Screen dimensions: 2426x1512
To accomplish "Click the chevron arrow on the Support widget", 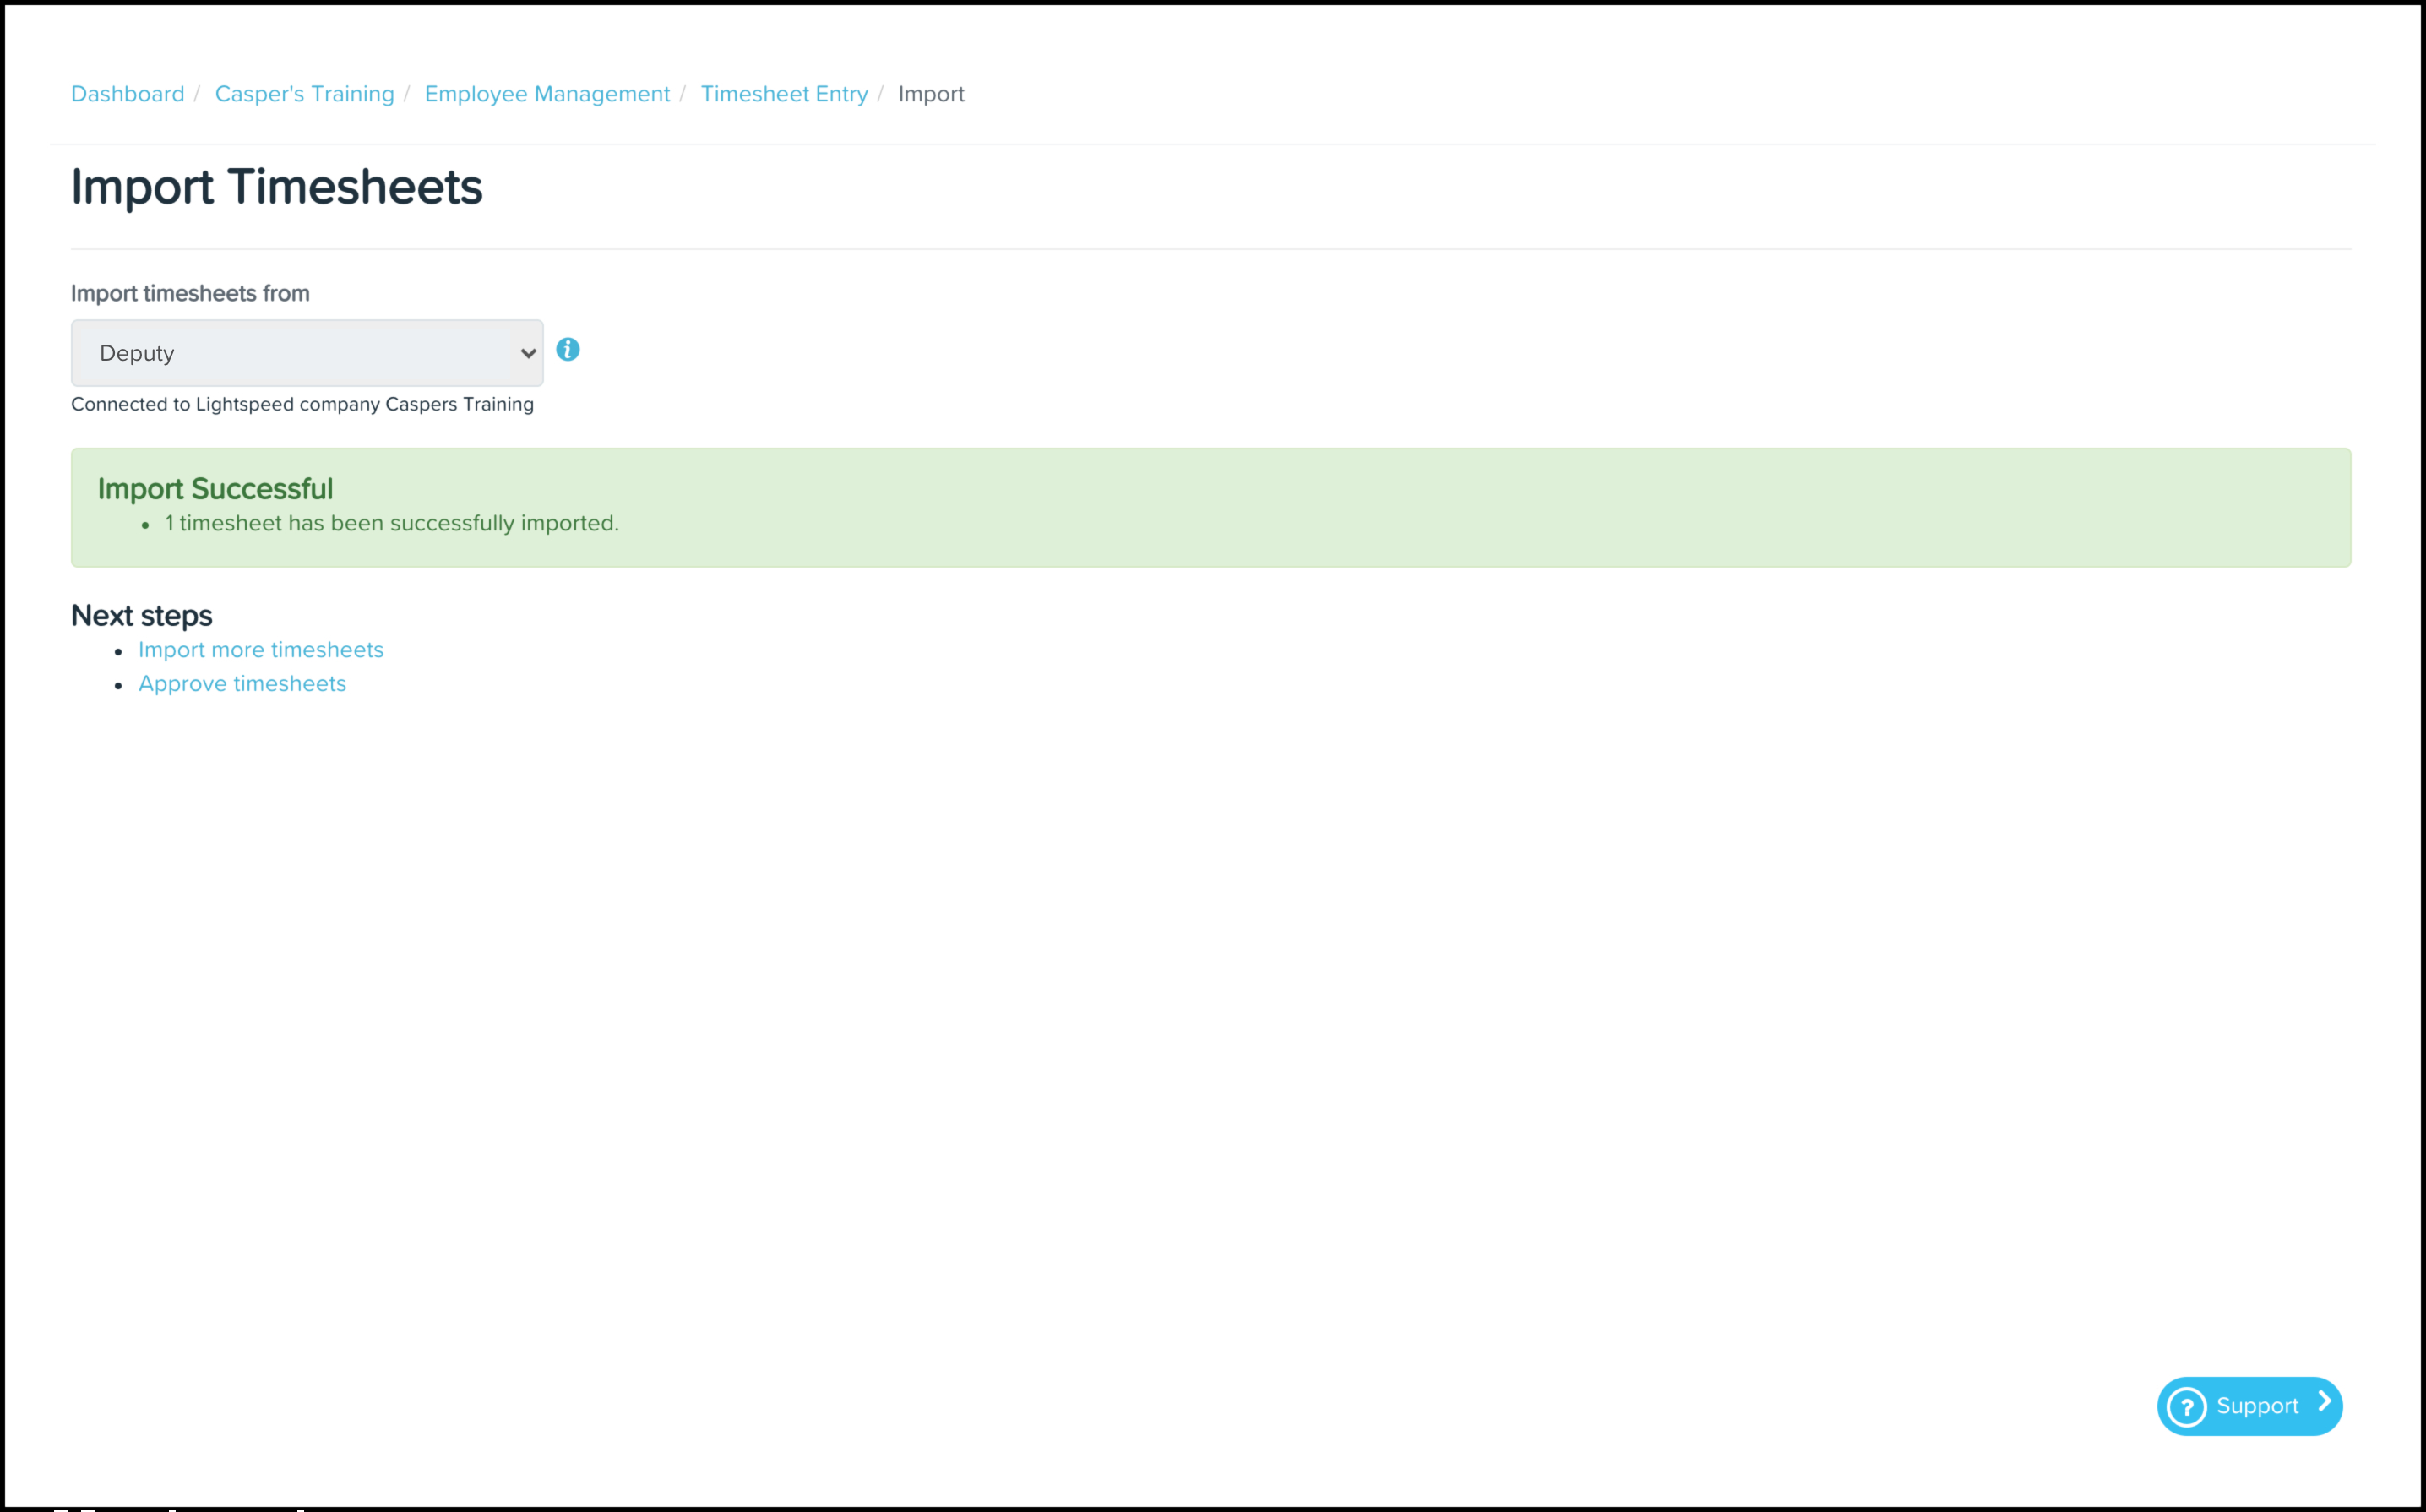I will [x=2325, y=1402].
